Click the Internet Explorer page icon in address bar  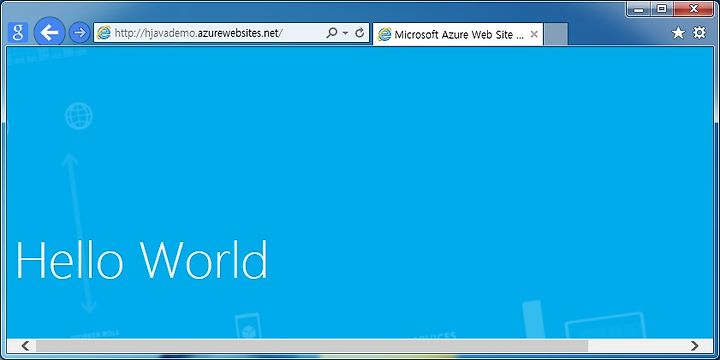[x=104, y=33]
